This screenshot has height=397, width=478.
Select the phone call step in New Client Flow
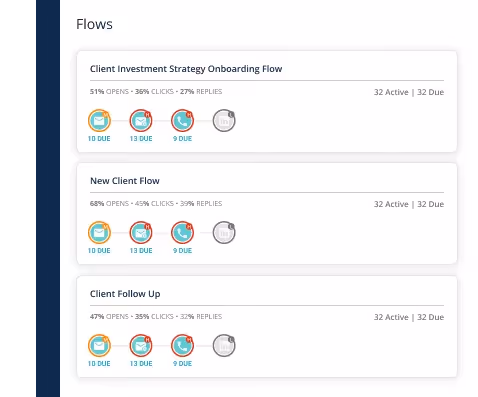pos(183,232)
